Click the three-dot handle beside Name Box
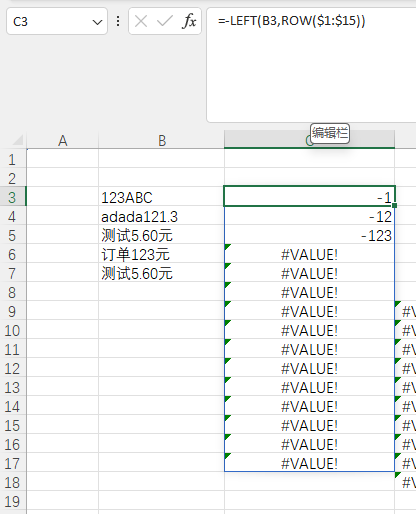The width and height of the screenshot is (416, 514). pos(118,21)
